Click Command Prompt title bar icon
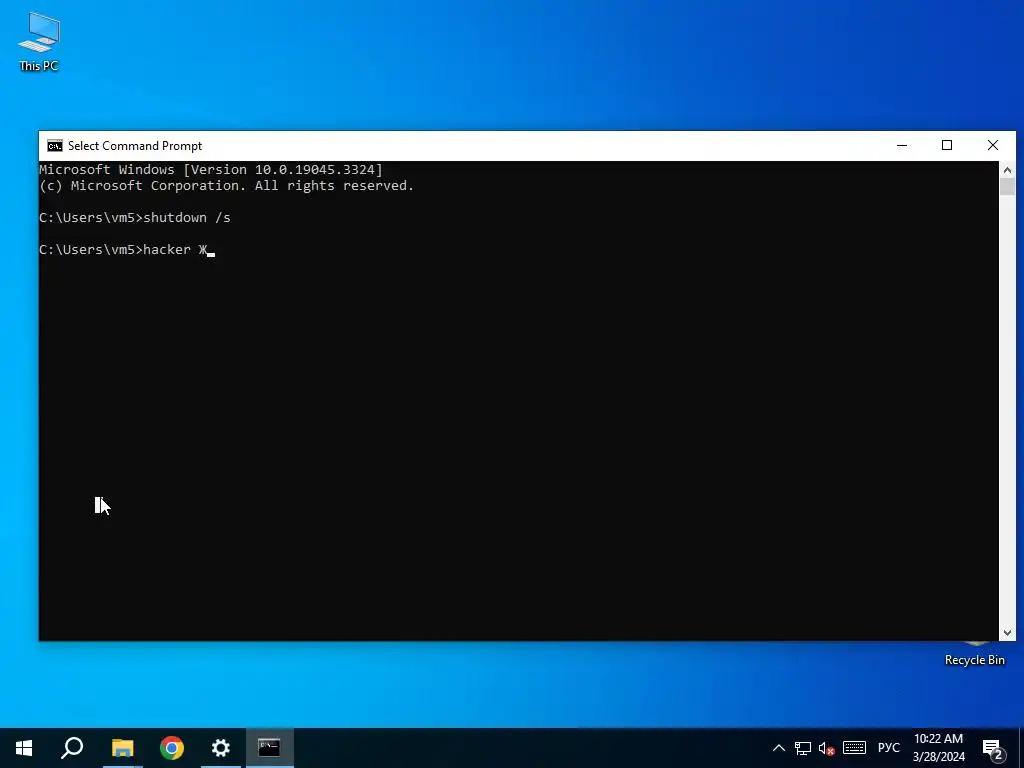Screen dimensions: 1024x768 click(55, 146)
